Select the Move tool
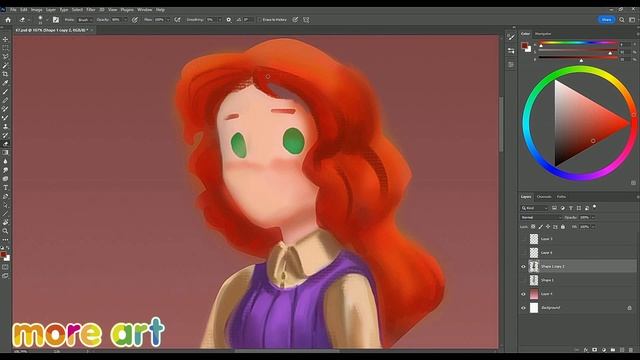This screenshot has height=360, width=640. [x=5, y=39]
